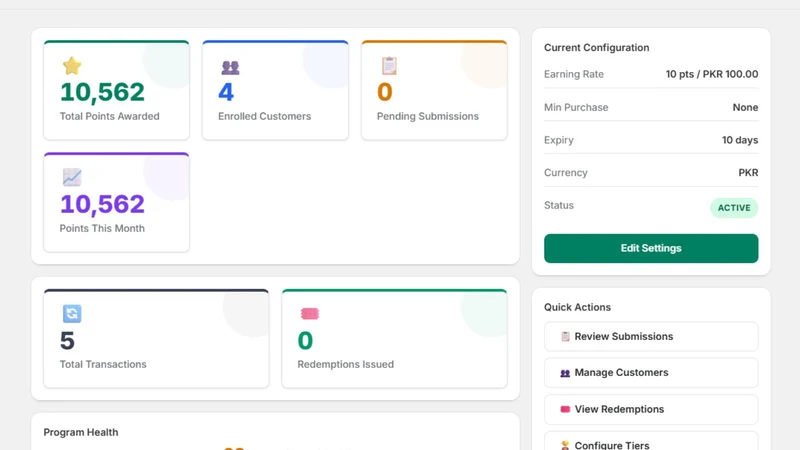Click the Total Transactions label
The height and width of the screenshot is (450, 800).
103,364
